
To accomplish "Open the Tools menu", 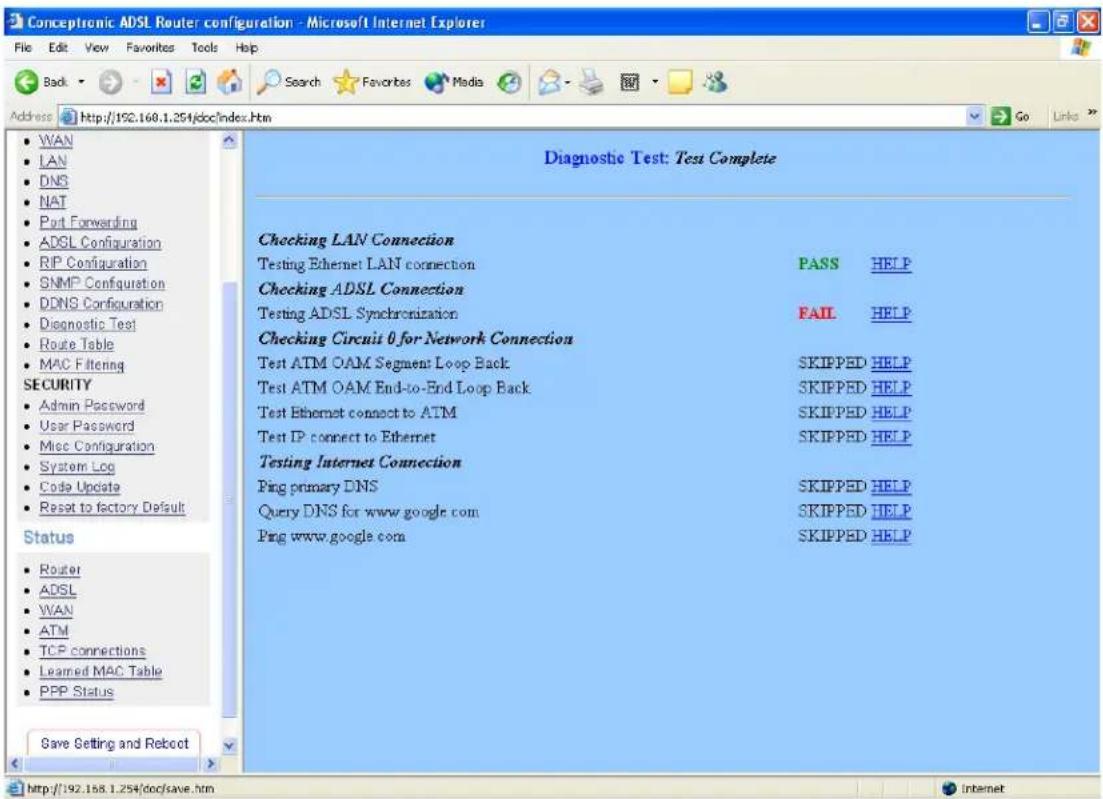I will click(x=205, y=48).
